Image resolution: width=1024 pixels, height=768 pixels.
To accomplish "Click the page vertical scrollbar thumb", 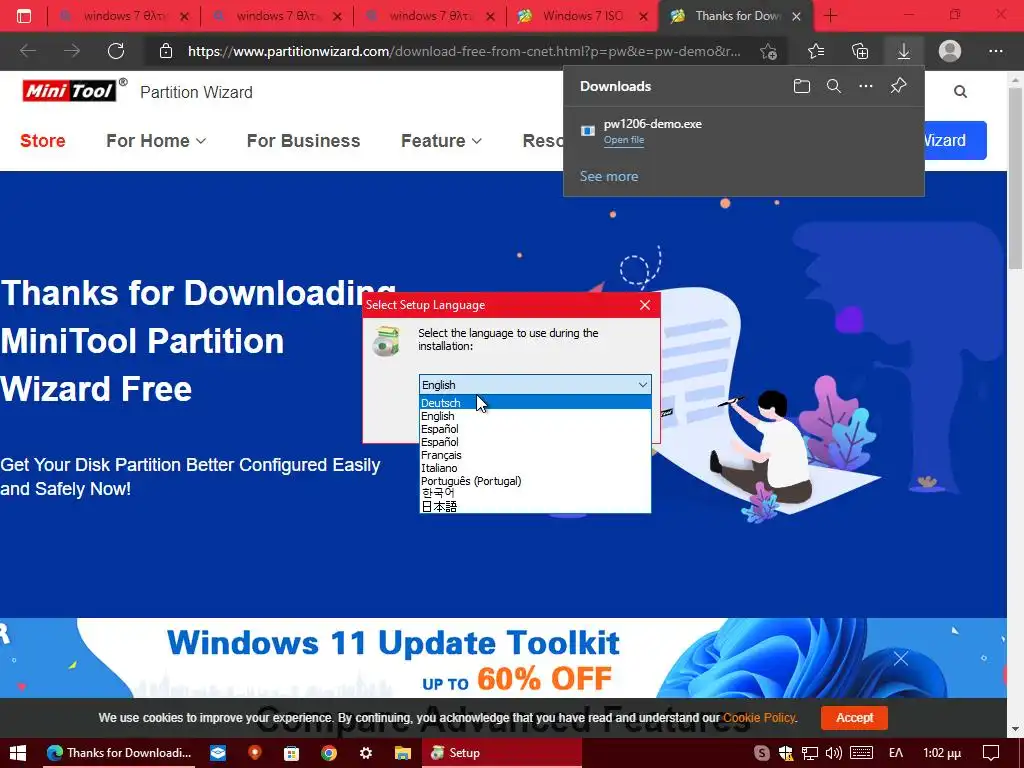I will point(1015,178).
